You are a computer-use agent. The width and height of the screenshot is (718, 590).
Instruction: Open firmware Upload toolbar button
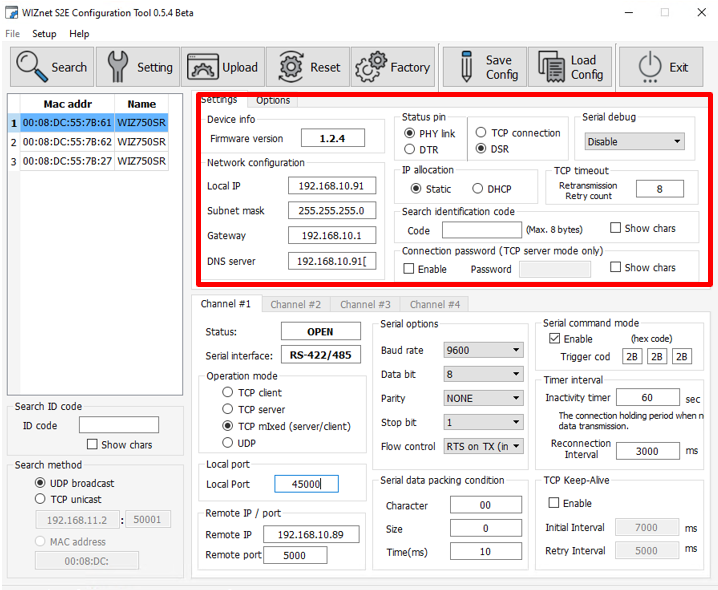[x=223, y=67]
